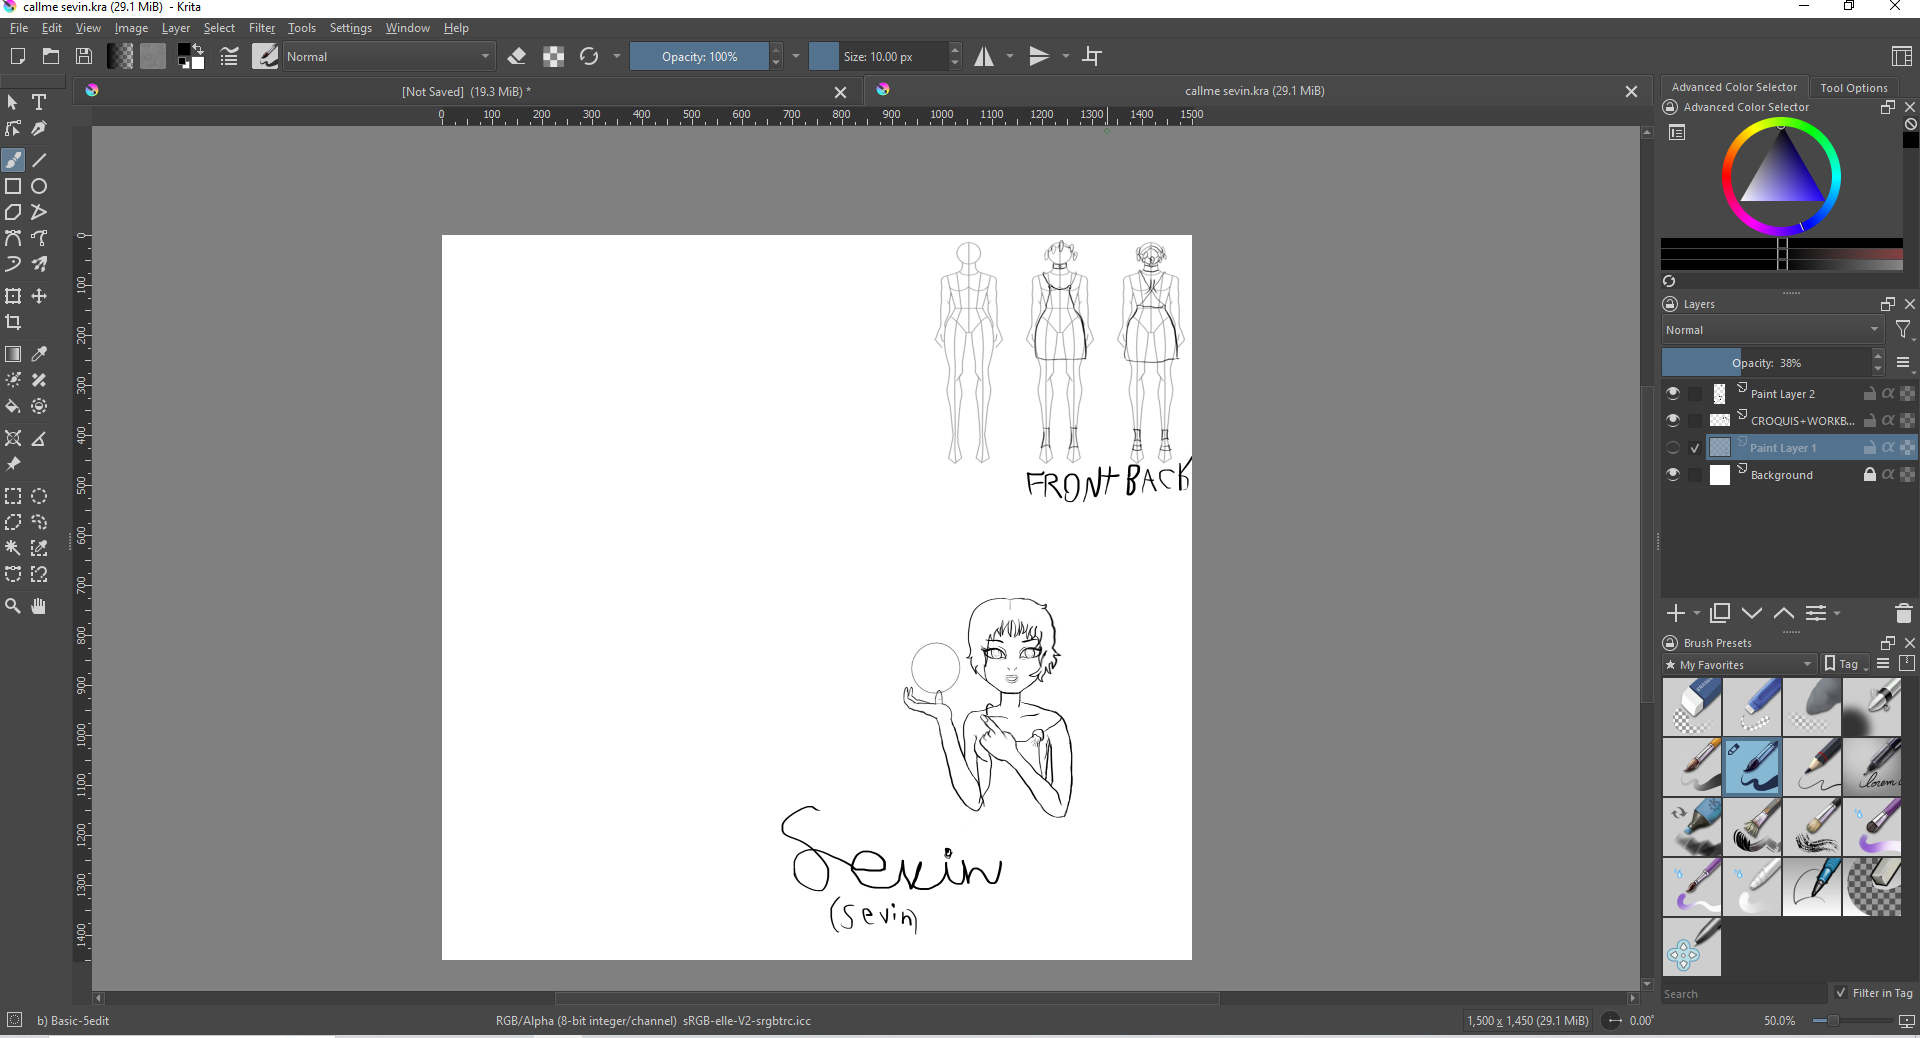The image size is (1920, 1038).
Task: Select the Crop tool
Action: [13, 322]
